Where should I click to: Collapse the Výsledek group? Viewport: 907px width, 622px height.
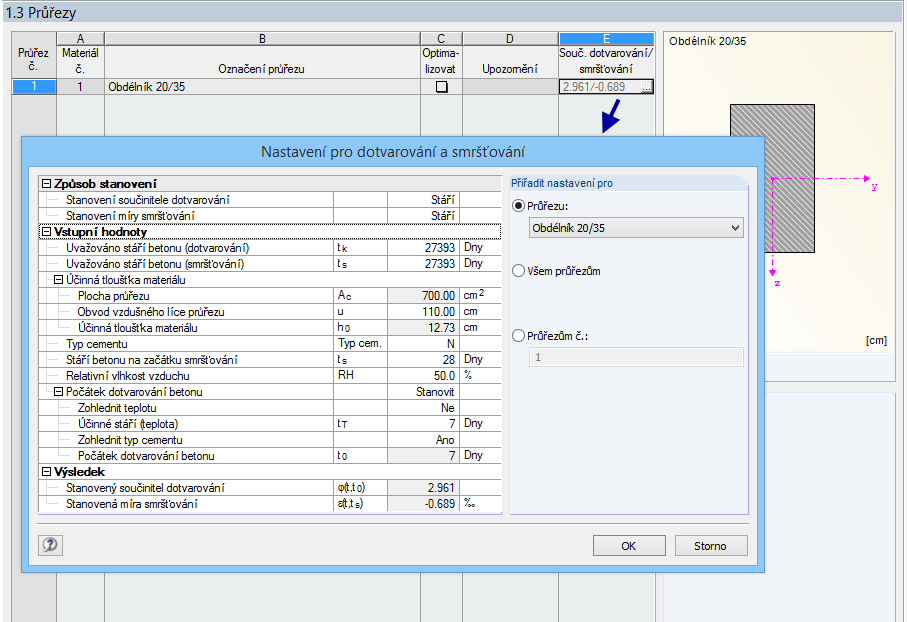46,472
